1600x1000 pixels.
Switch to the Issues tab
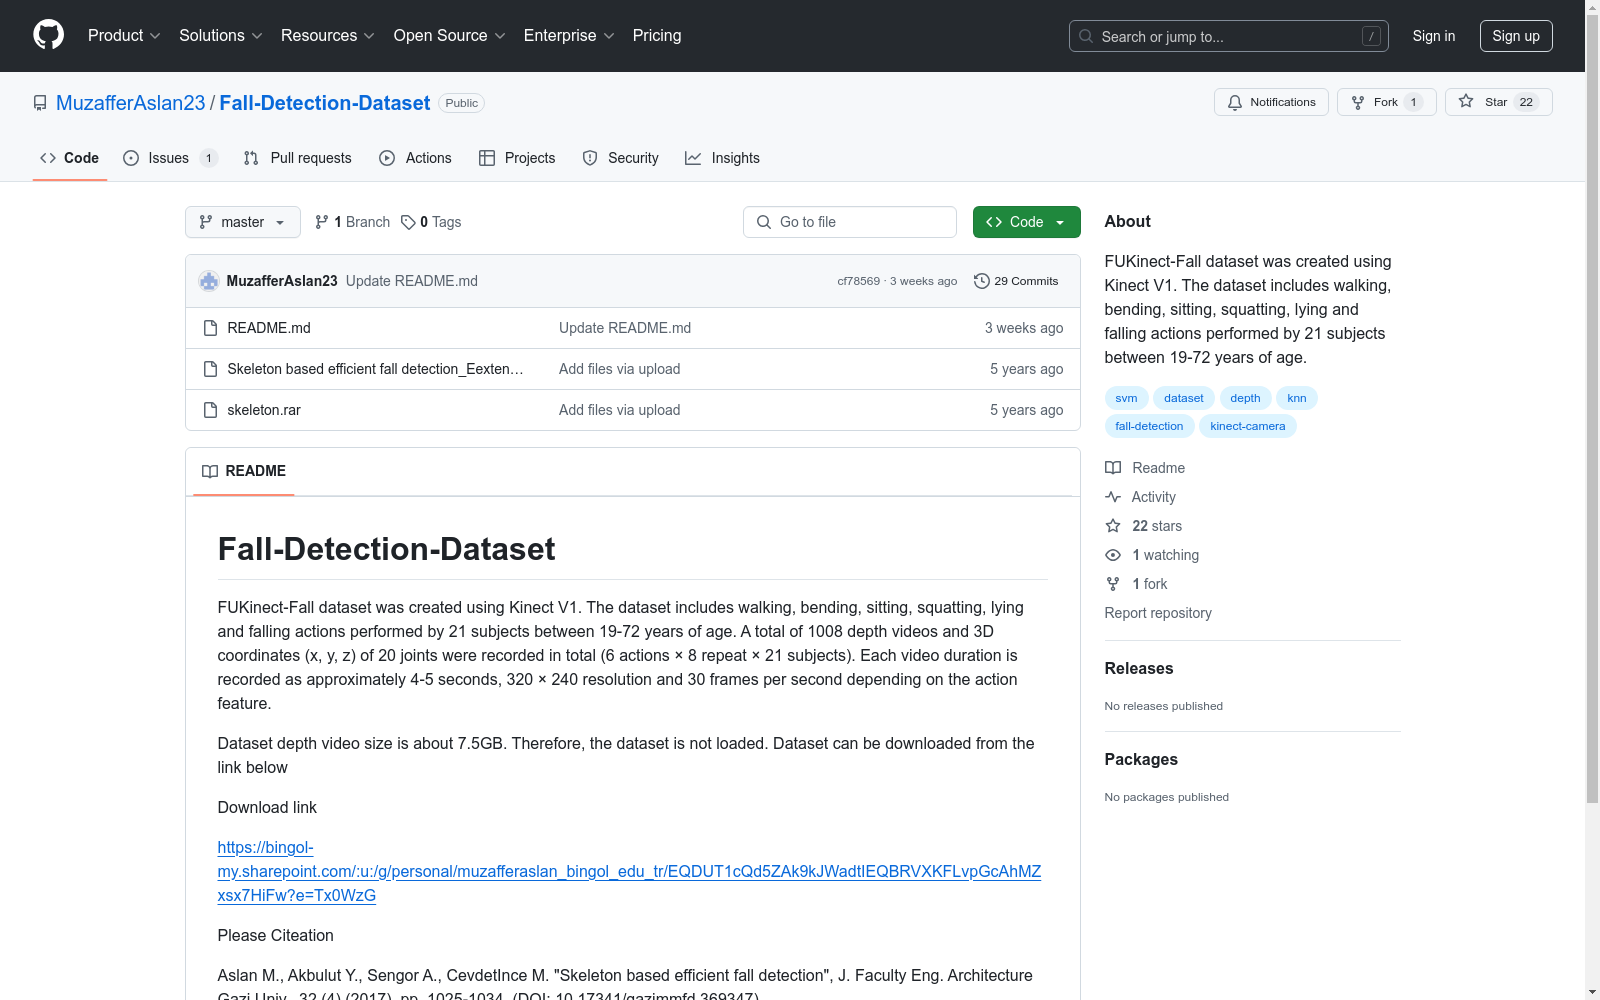pos(170,158)
